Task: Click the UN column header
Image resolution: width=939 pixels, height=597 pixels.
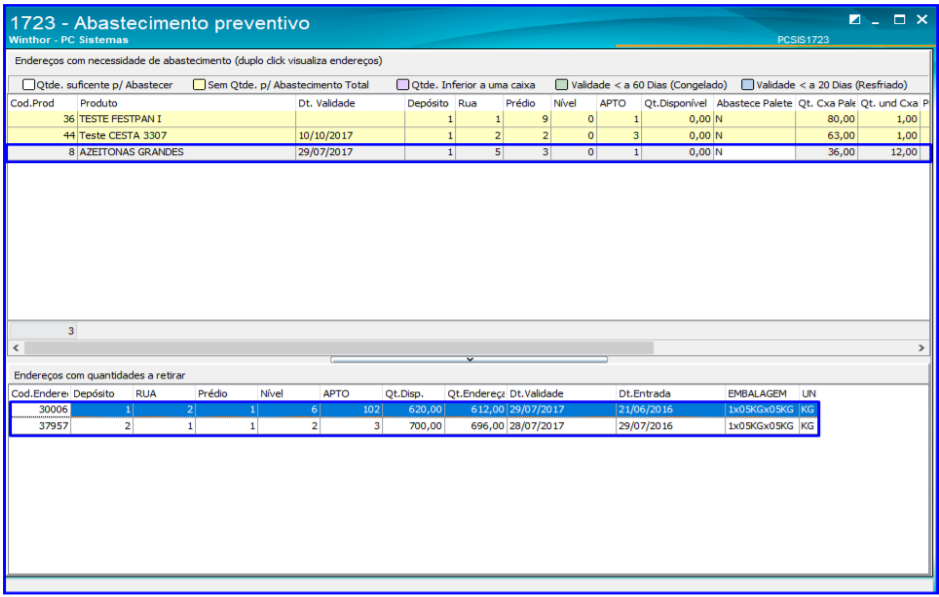Action: tap(808, 393)
